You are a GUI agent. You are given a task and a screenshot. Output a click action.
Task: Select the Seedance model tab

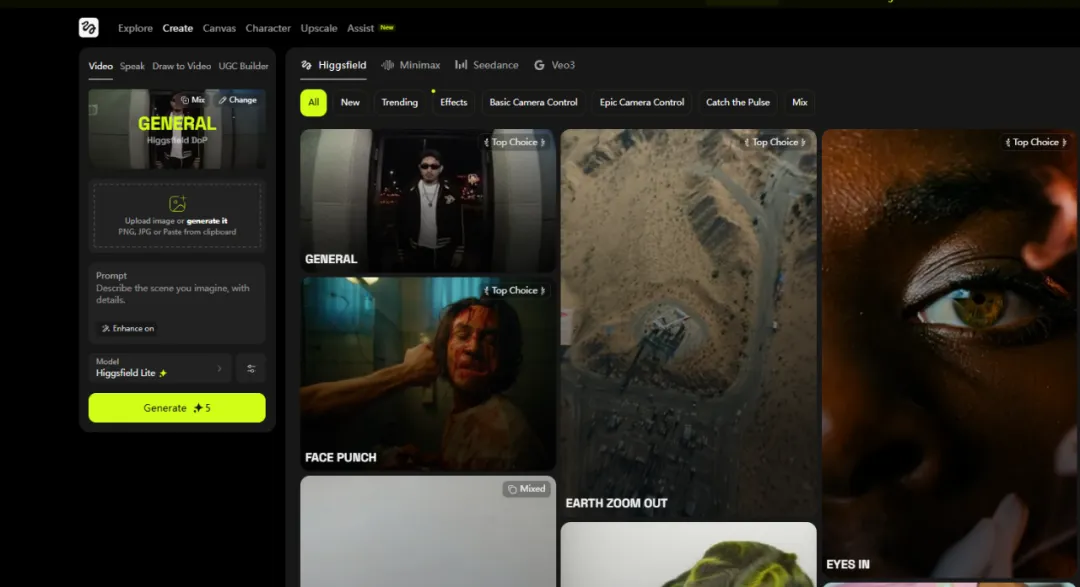486,65
